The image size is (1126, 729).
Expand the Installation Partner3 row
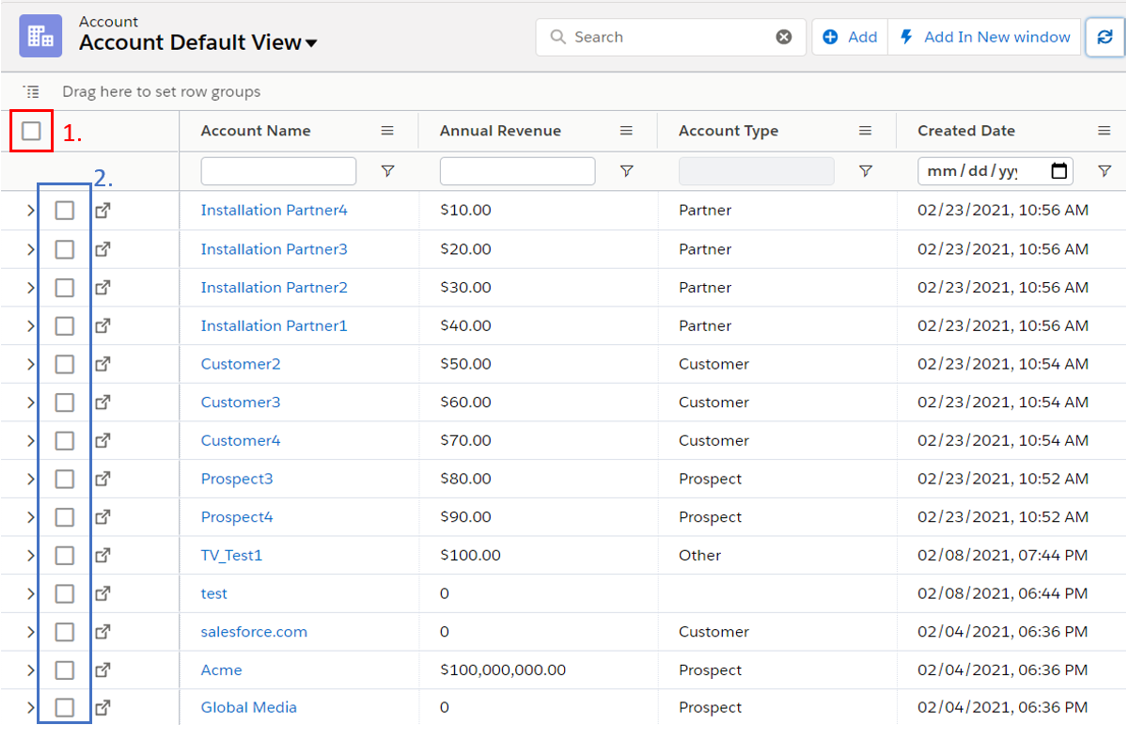(x=30, y=249)
